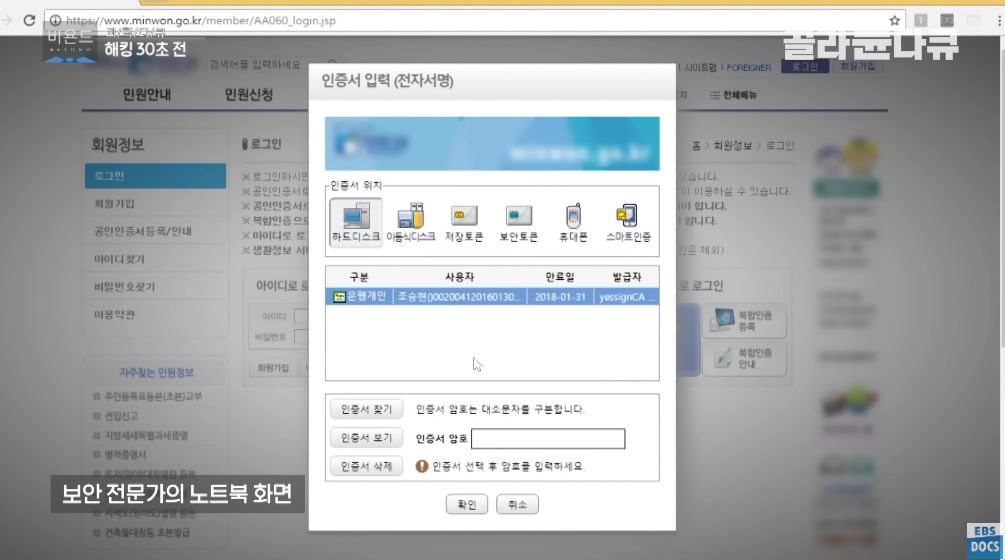The image size is (1005, 560).
Task: Click the 은행개인 certificate row icon
Action: (339, 297)
